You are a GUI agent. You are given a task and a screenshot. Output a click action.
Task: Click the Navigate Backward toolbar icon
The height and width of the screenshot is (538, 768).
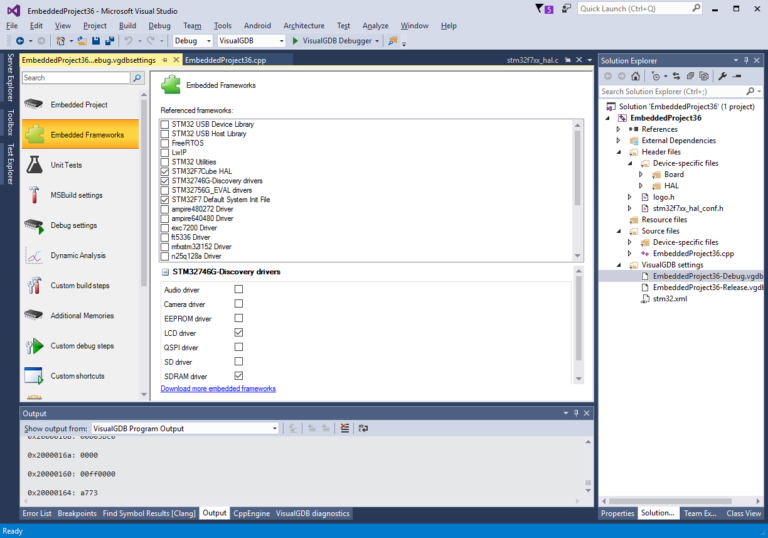click(x=20, y=41)
